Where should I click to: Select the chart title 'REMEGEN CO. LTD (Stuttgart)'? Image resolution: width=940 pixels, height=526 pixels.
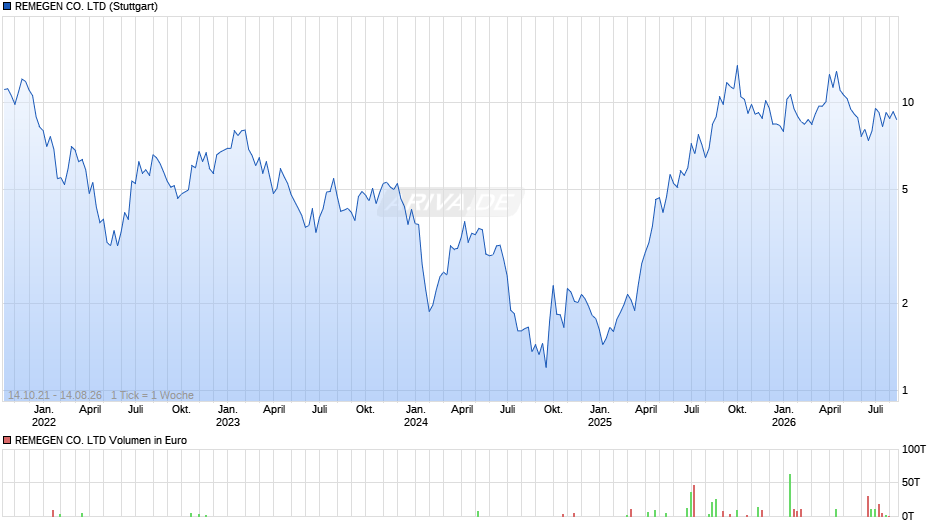point(86,7)
